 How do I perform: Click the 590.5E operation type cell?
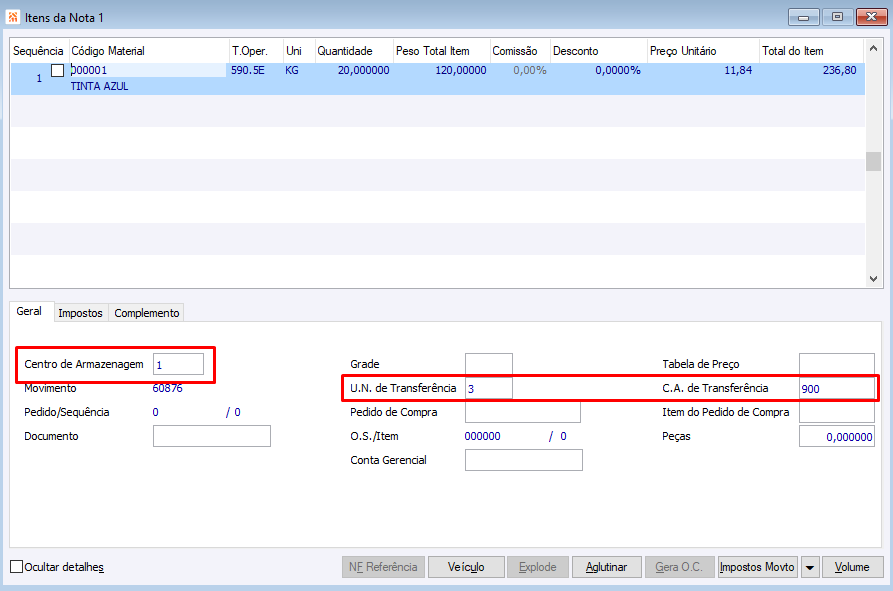click(x=248, y=70)
